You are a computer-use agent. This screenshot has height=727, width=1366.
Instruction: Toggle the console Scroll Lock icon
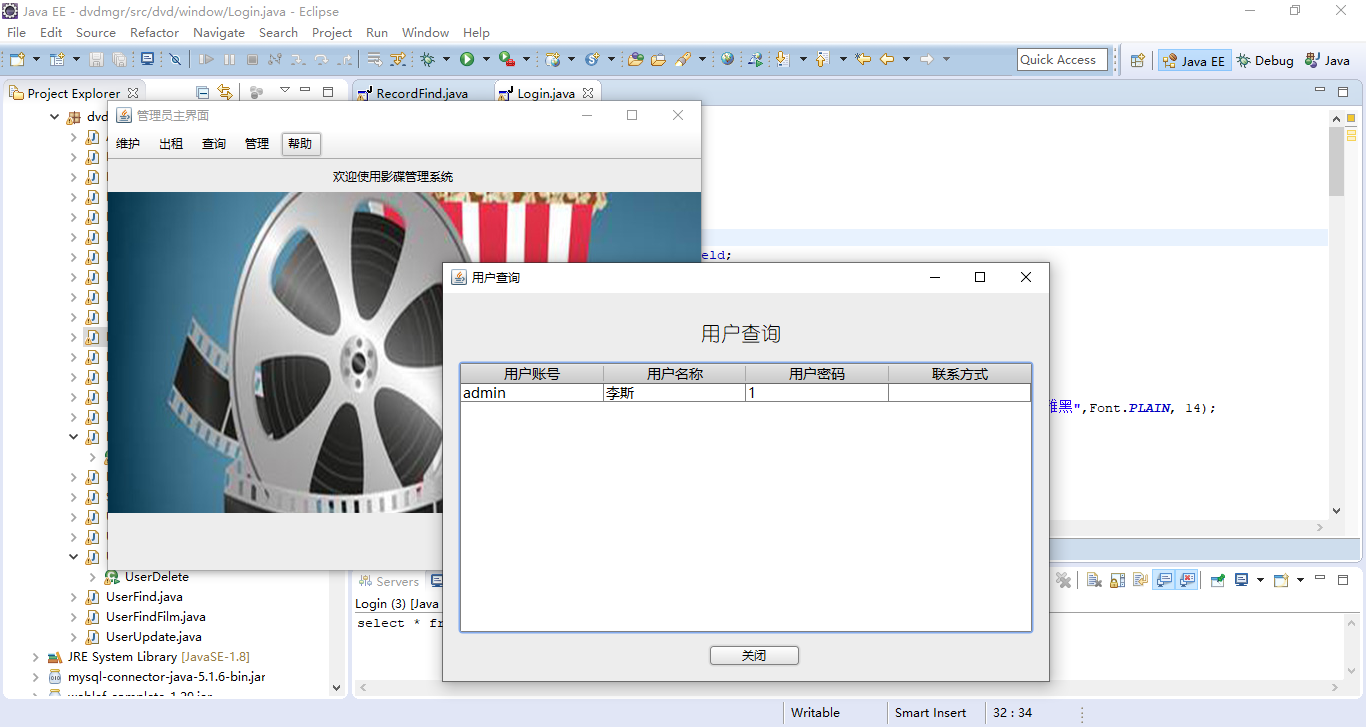[1117, 580]
